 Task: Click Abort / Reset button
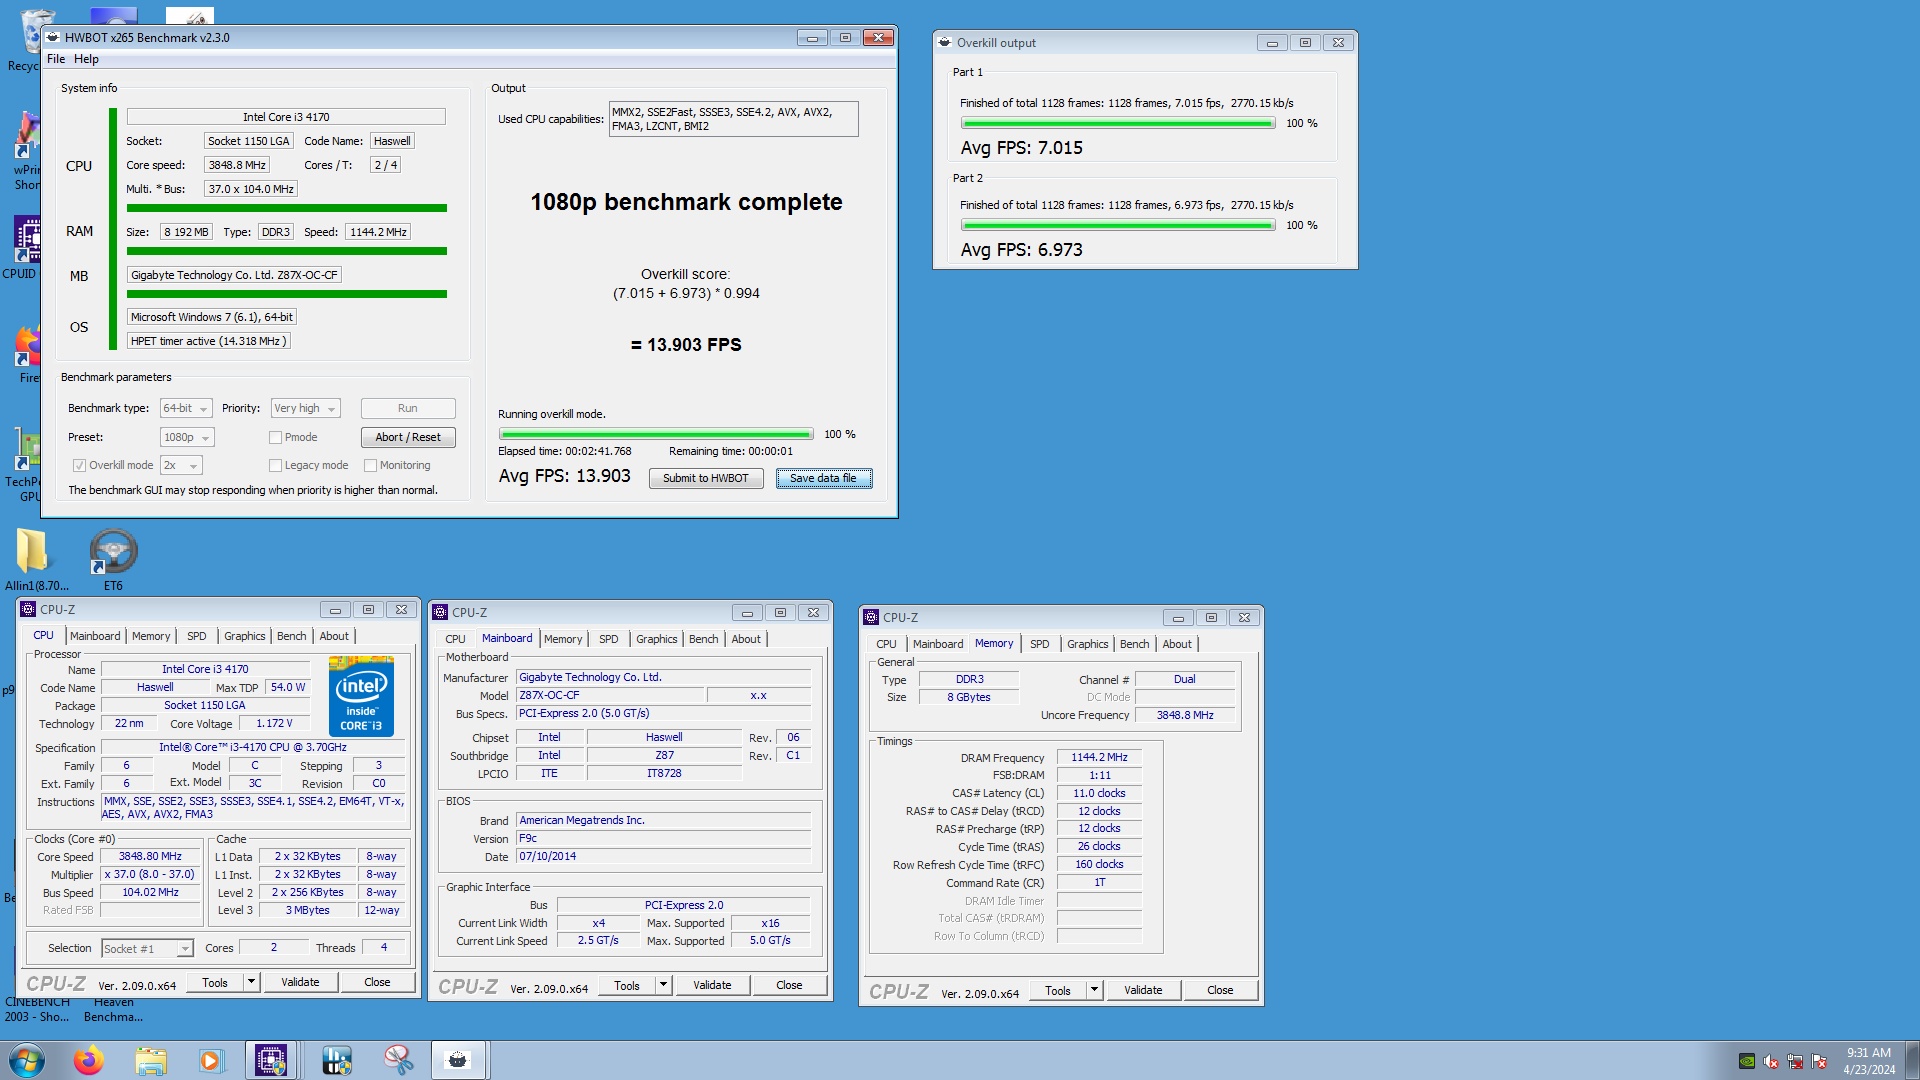(408, 437)
